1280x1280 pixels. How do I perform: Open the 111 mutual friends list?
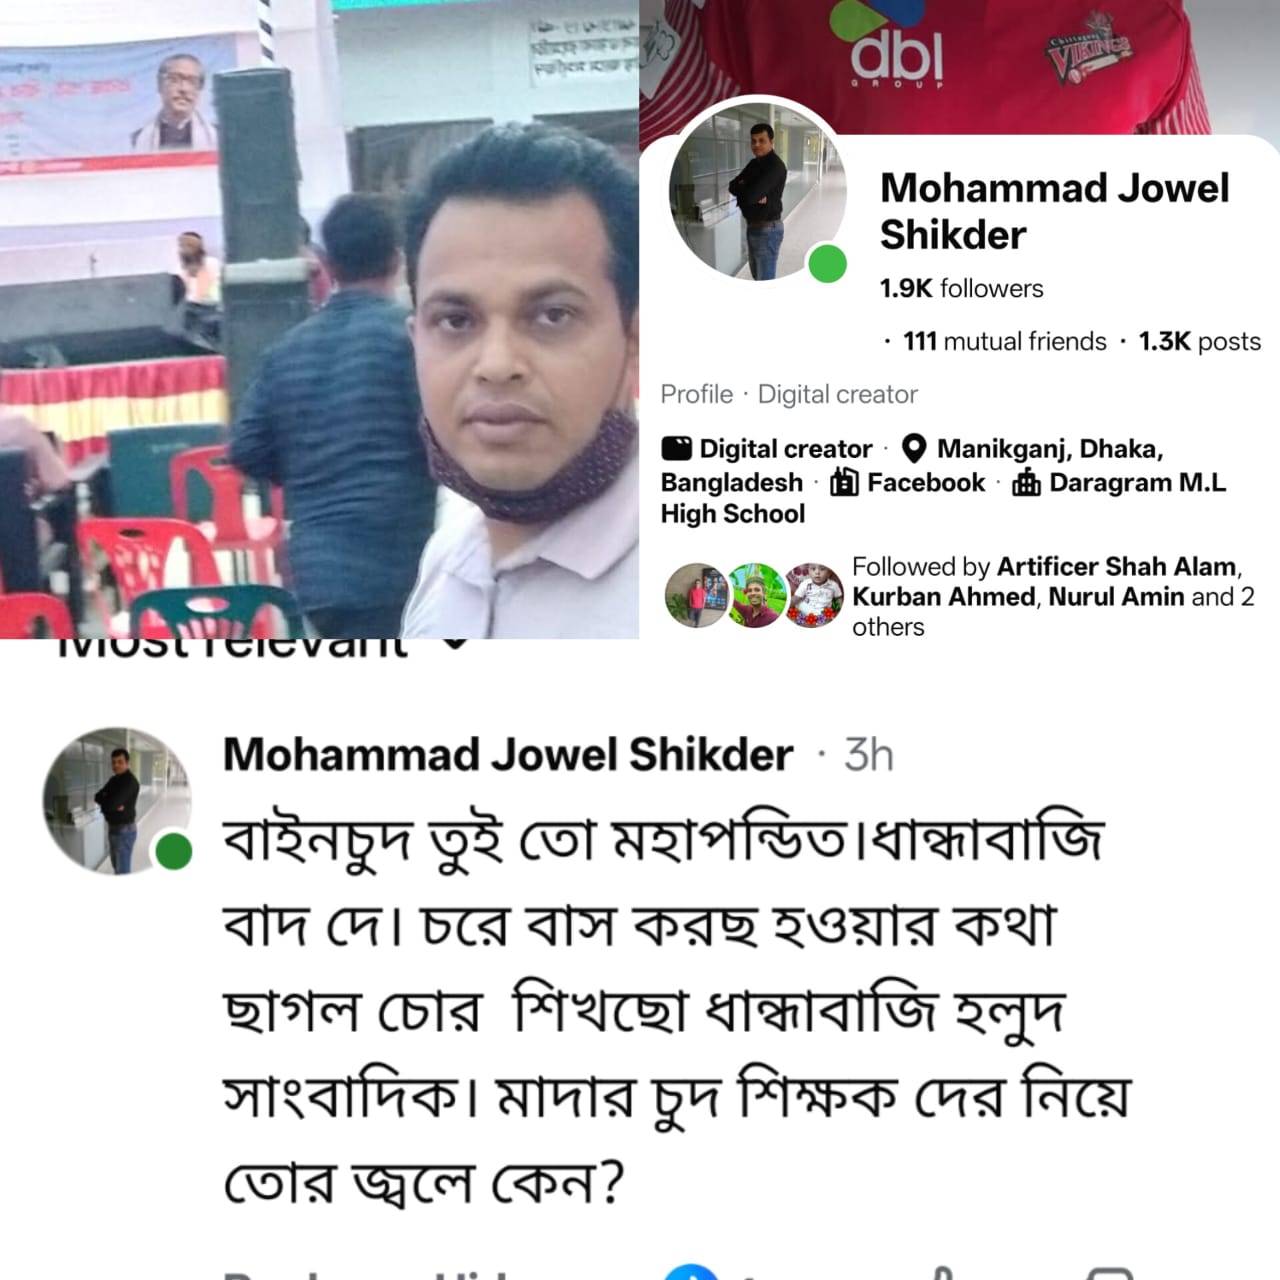point(1004,341)
